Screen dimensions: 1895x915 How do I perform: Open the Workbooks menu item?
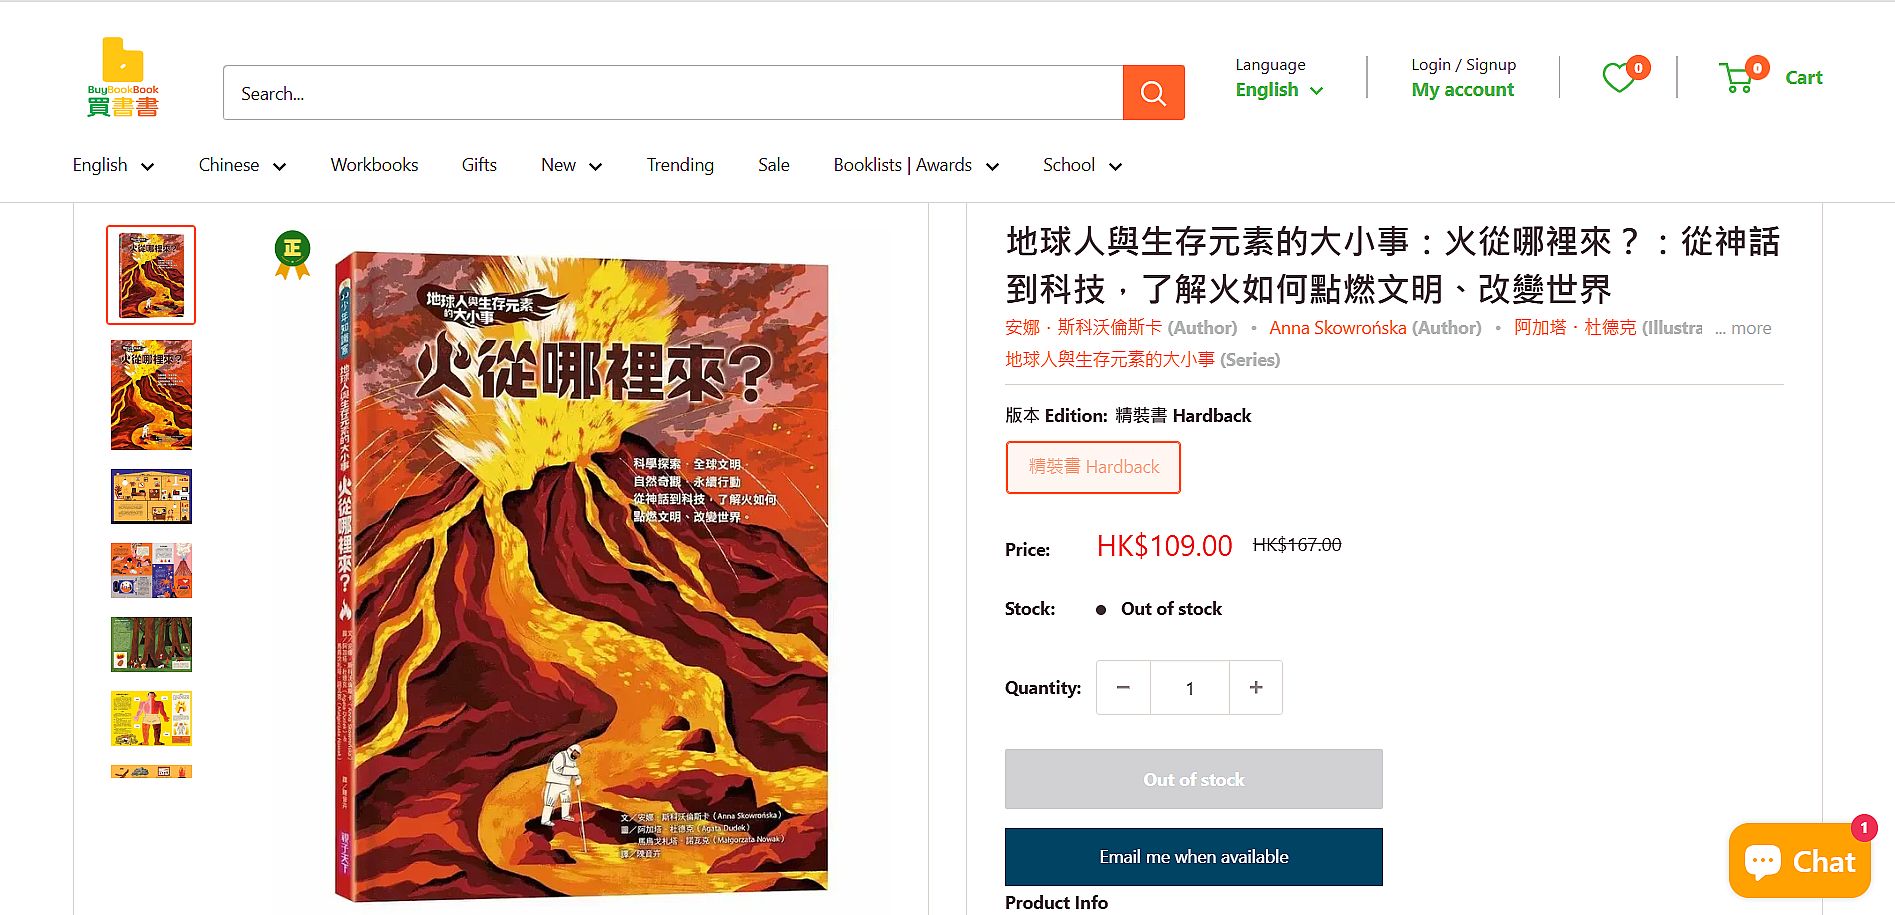tap(374, 165)
